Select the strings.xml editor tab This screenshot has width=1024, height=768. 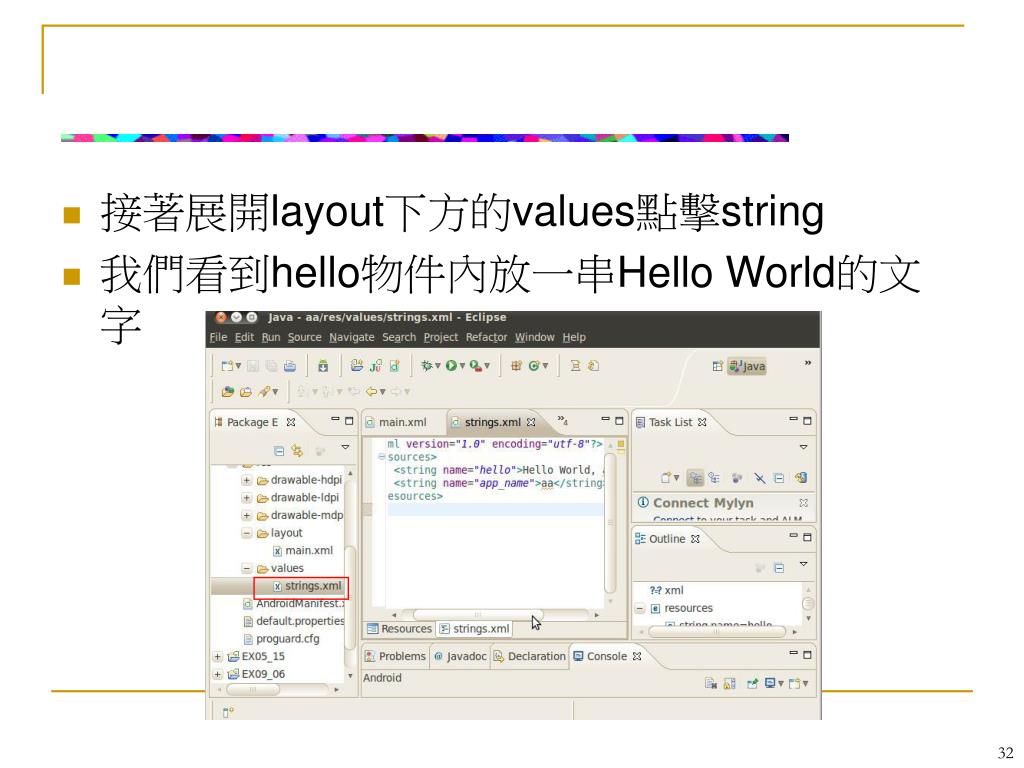click(493, 422)
